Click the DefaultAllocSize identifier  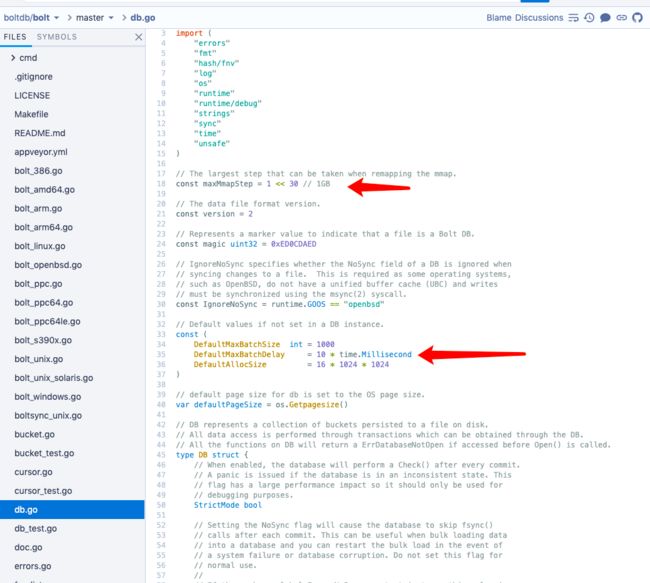tap(230, 364)
